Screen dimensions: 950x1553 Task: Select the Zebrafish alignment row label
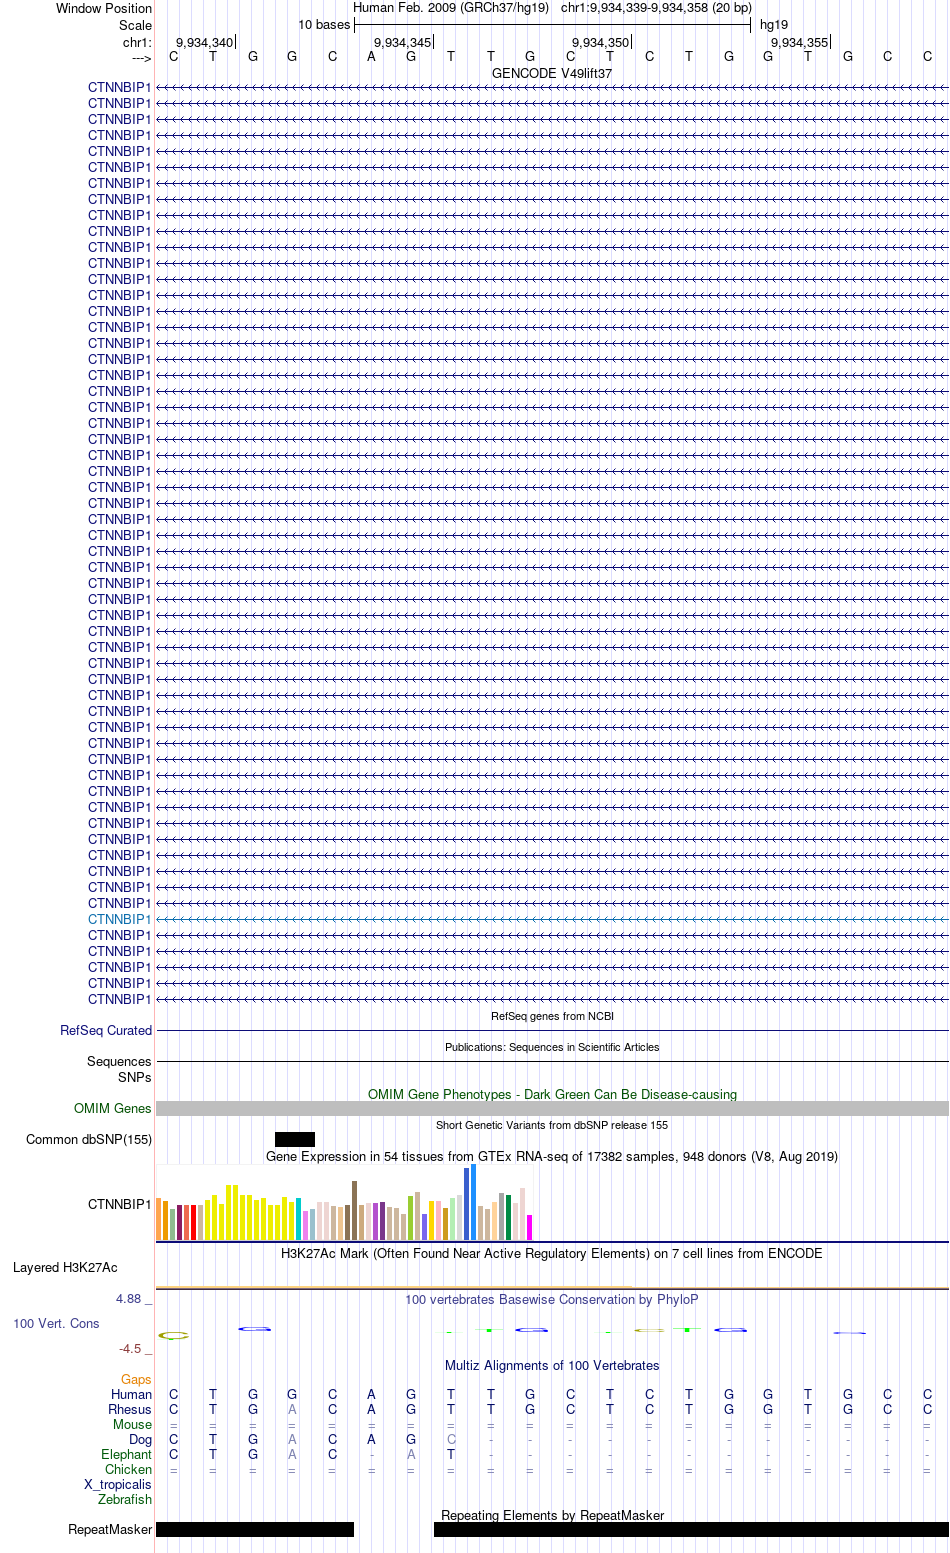point(125,1499)
